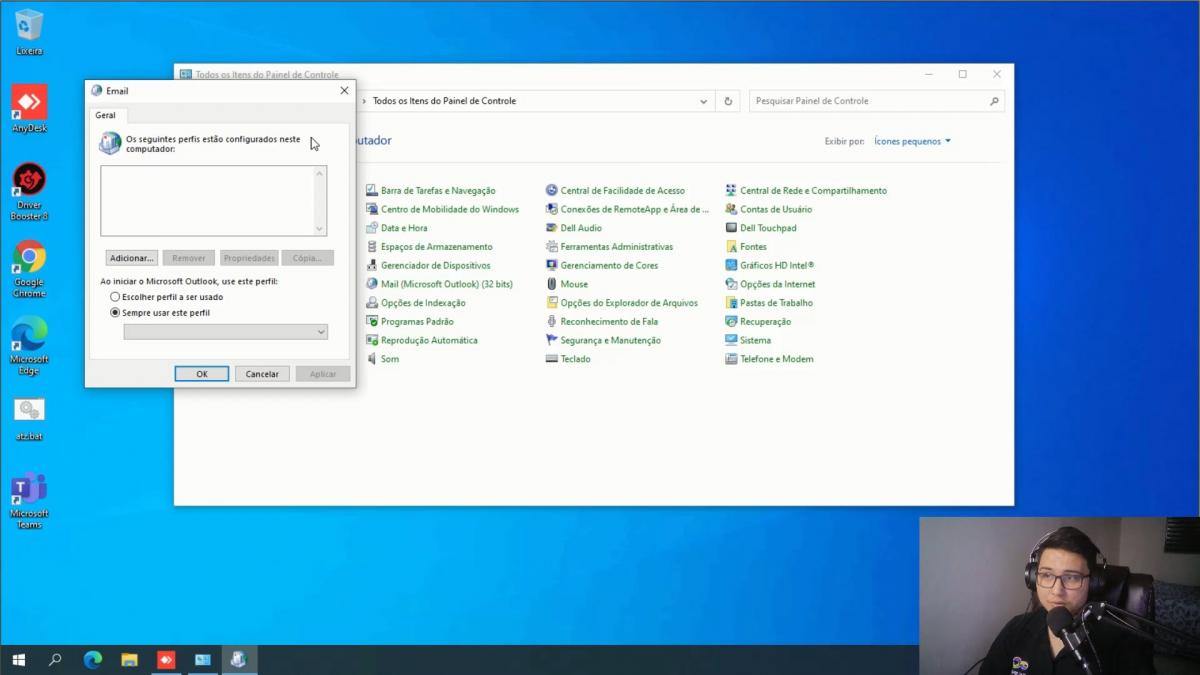1200x675 pixels.
Task: Open Programas Padrão icon
Action: point(372,321)
